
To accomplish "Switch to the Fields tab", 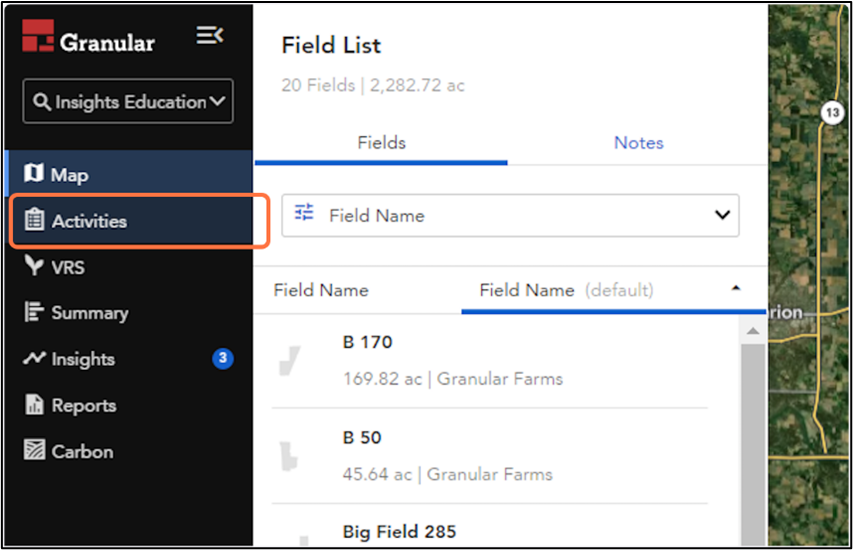I will coord(381,143).
